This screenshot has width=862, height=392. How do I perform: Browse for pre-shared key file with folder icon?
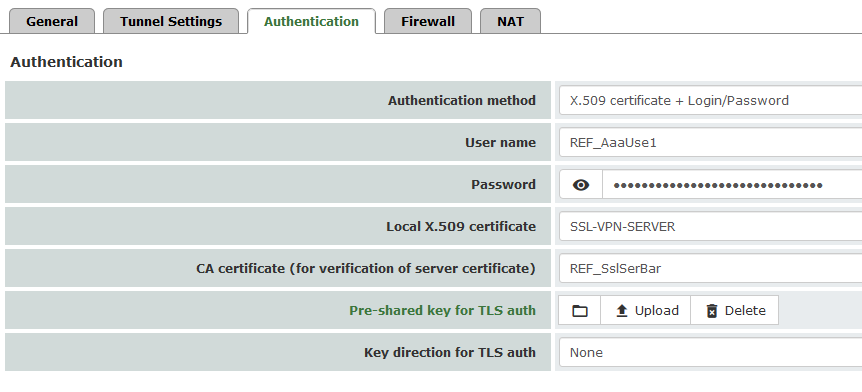(579, 311)
